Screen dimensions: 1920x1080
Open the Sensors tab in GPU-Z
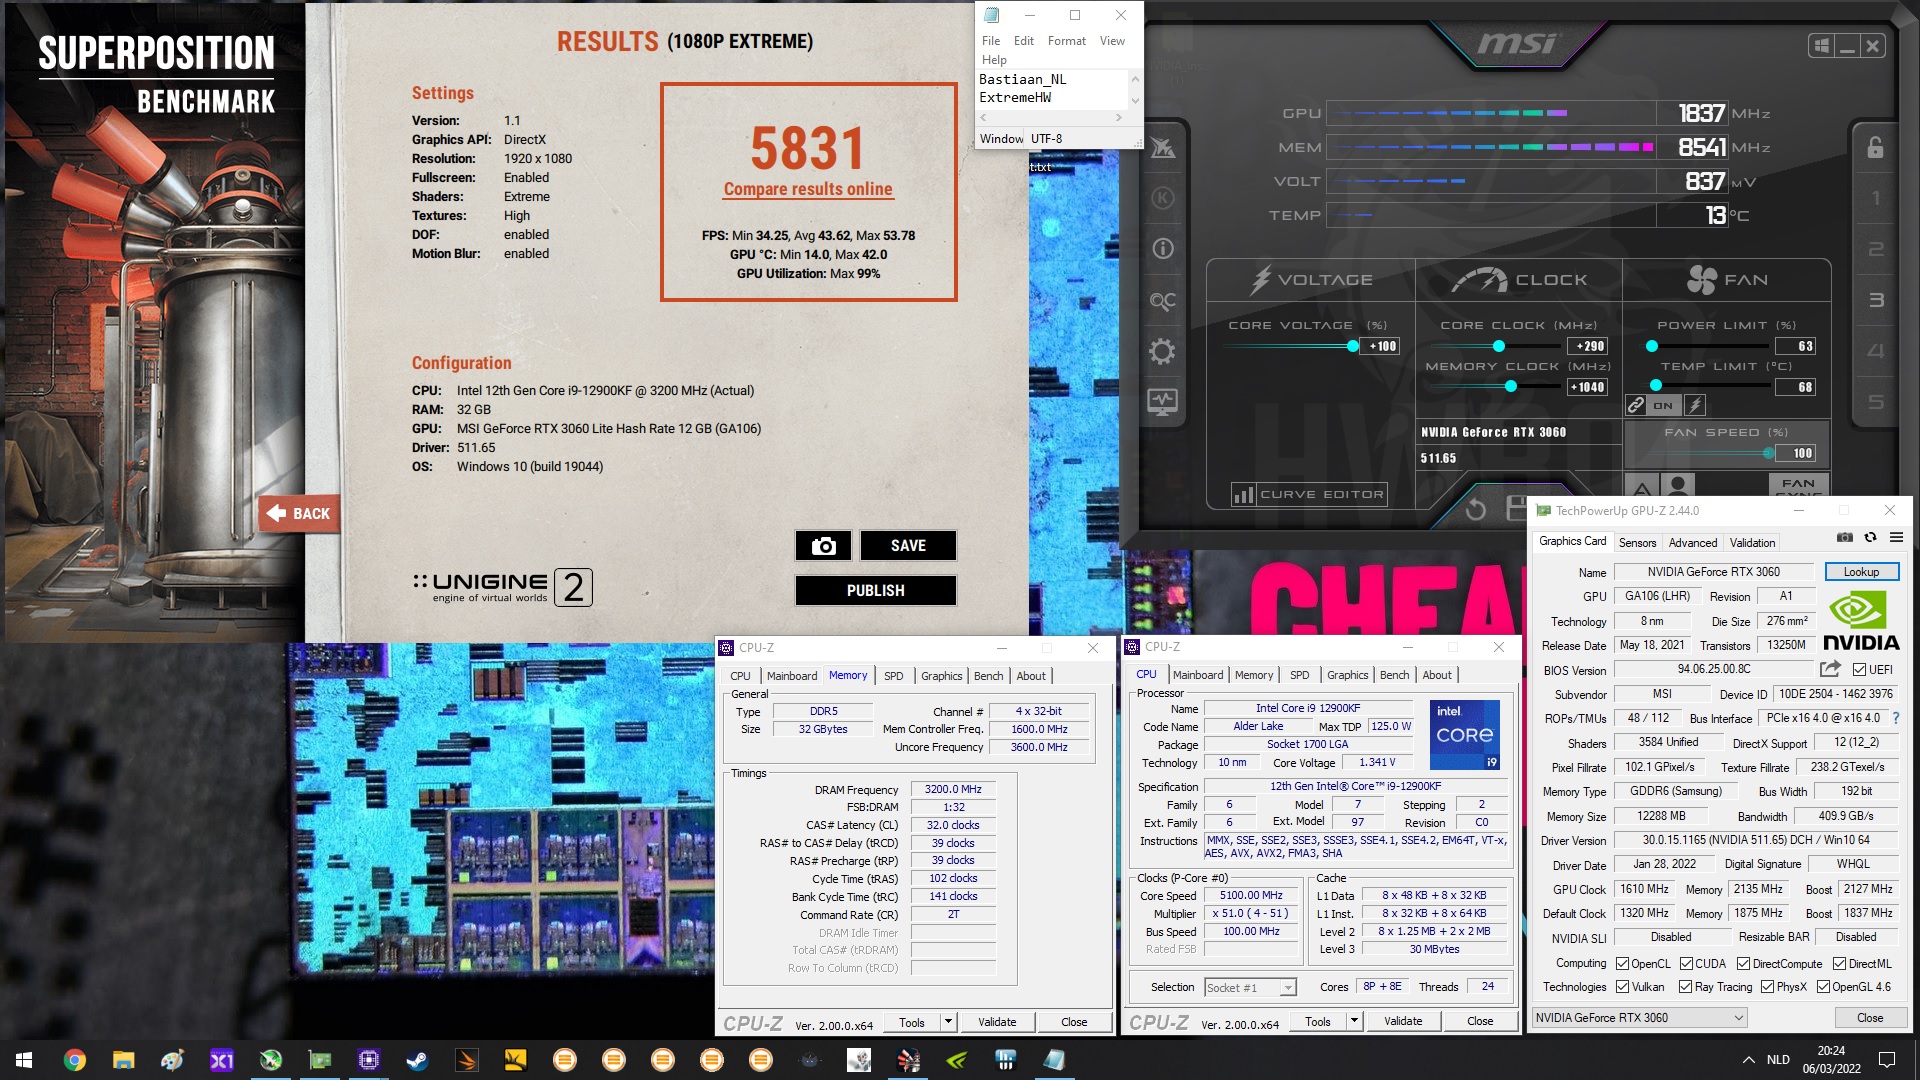pos(1637,543)
